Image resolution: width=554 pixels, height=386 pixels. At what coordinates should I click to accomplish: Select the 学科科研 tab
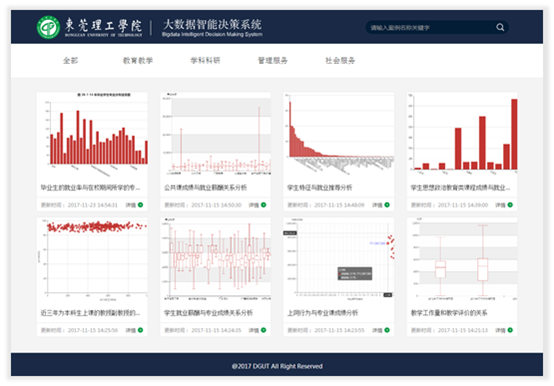pyautogui.click(x=205, y=60)
